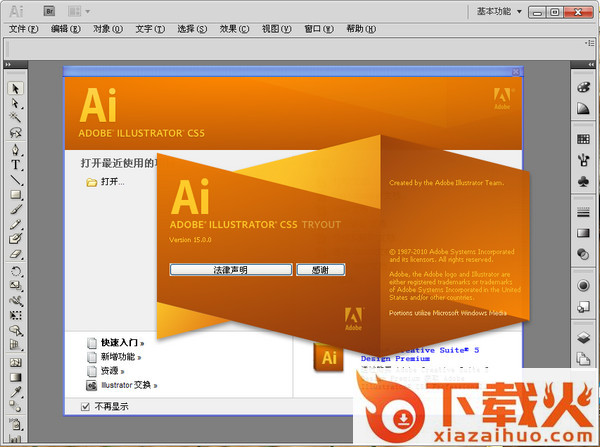Launch Adobe Bridge with Br icon
Screen dimensions: 600x447
coord(49,11)
